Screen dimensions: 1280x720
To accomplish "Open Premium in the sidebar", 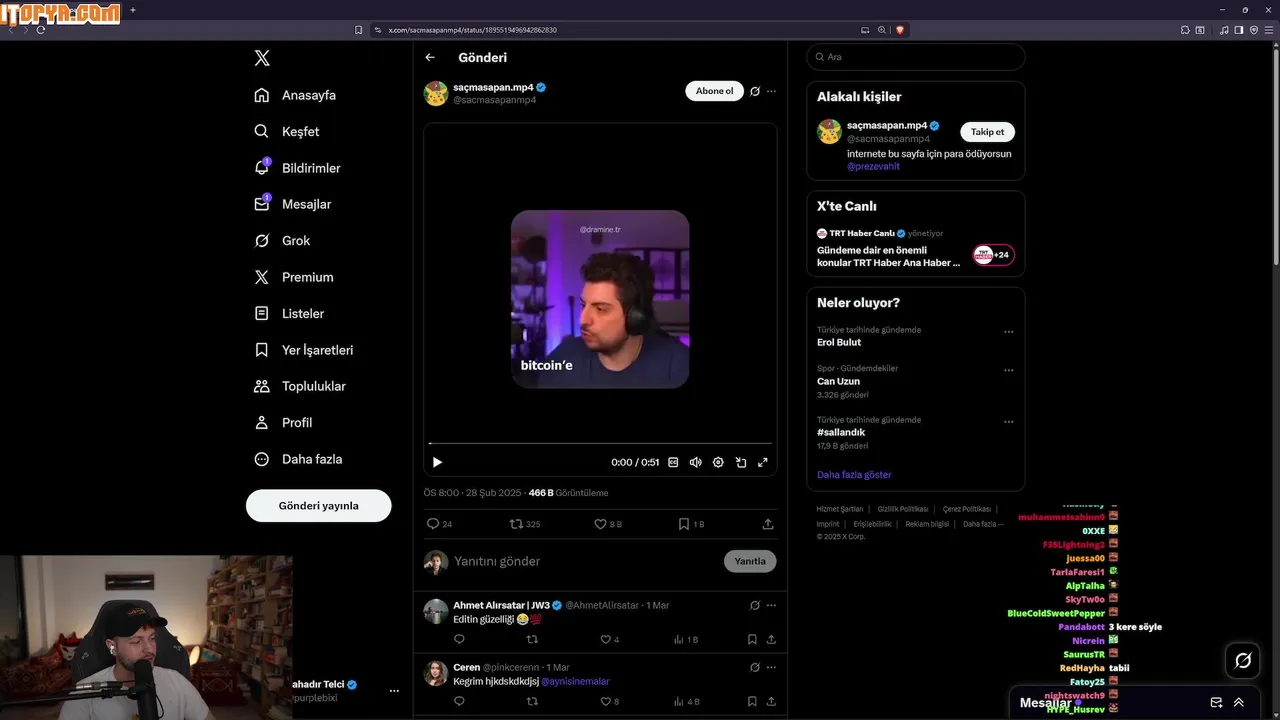I will pyautogui.click(x=294, y=277).
